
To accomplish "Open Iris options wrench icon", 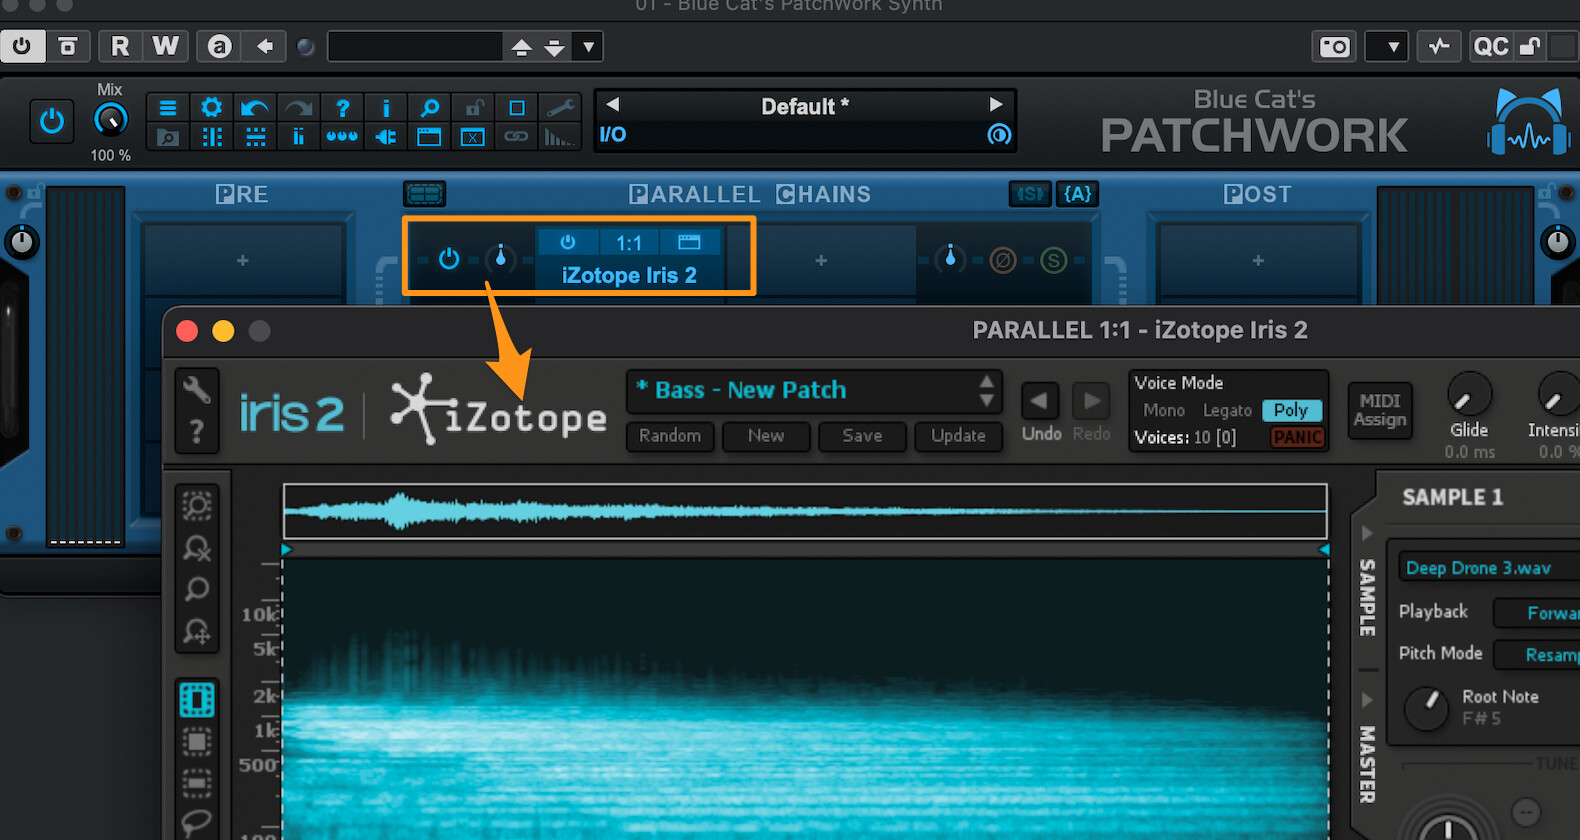I will (x=197, y=390).
